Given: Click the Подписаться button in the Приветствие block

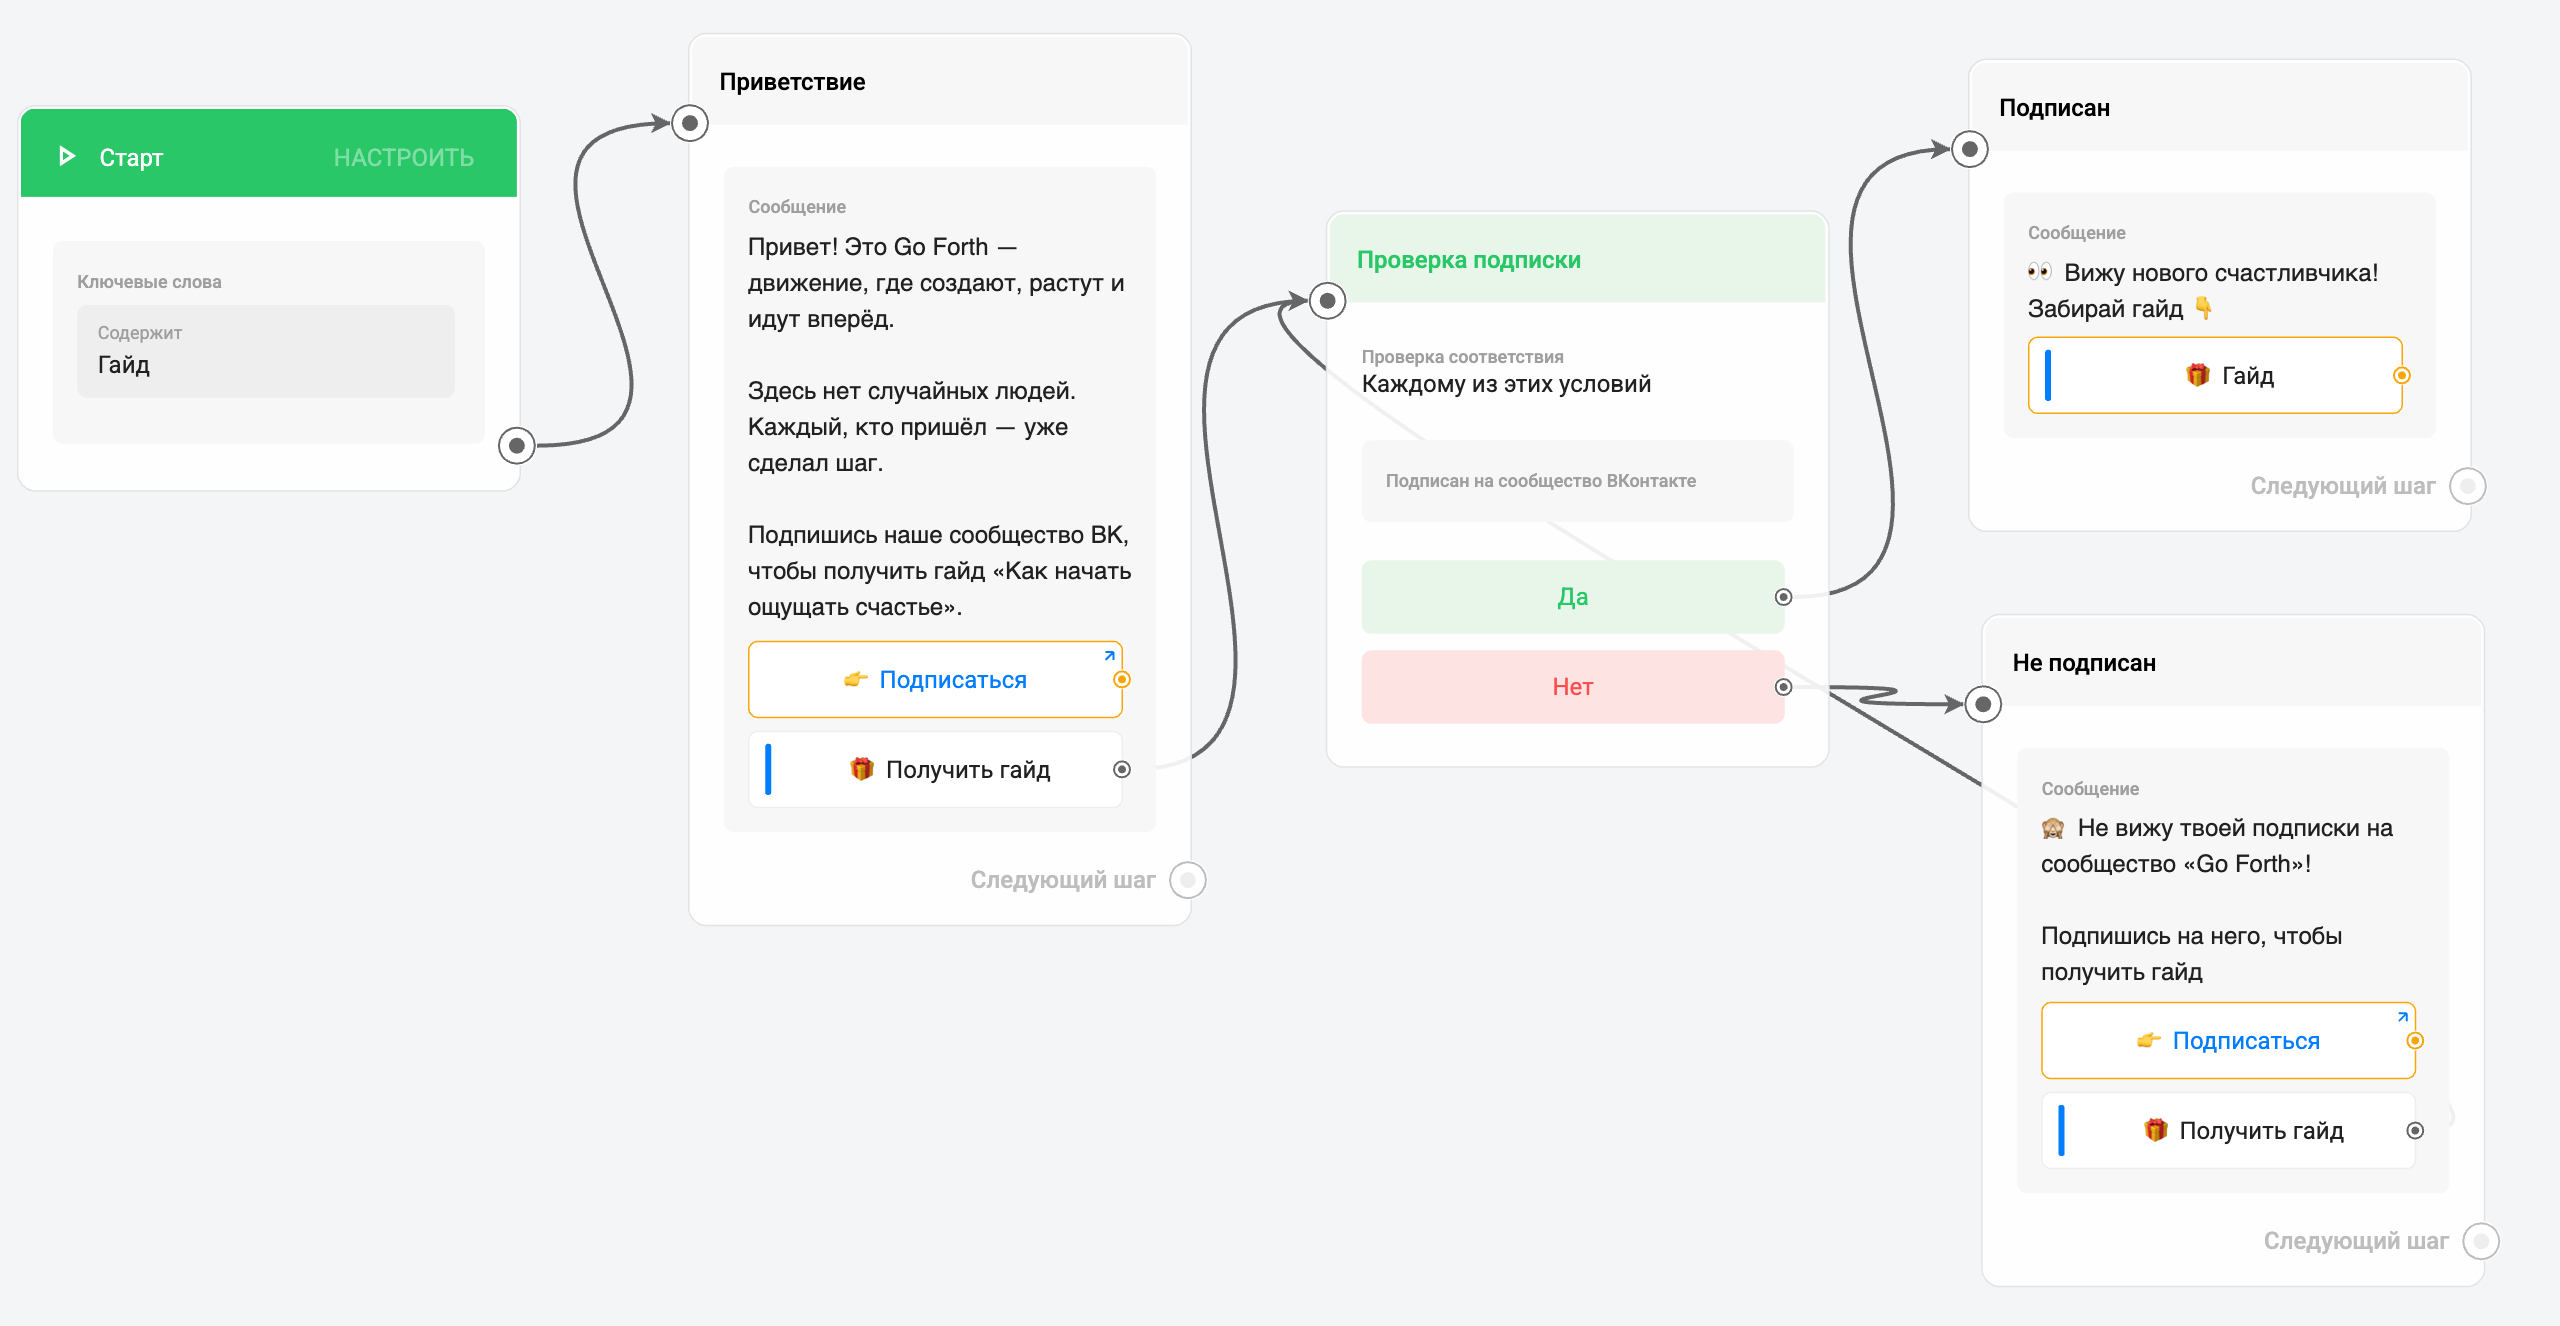Looking at the screenshot, I should [935, 680].
